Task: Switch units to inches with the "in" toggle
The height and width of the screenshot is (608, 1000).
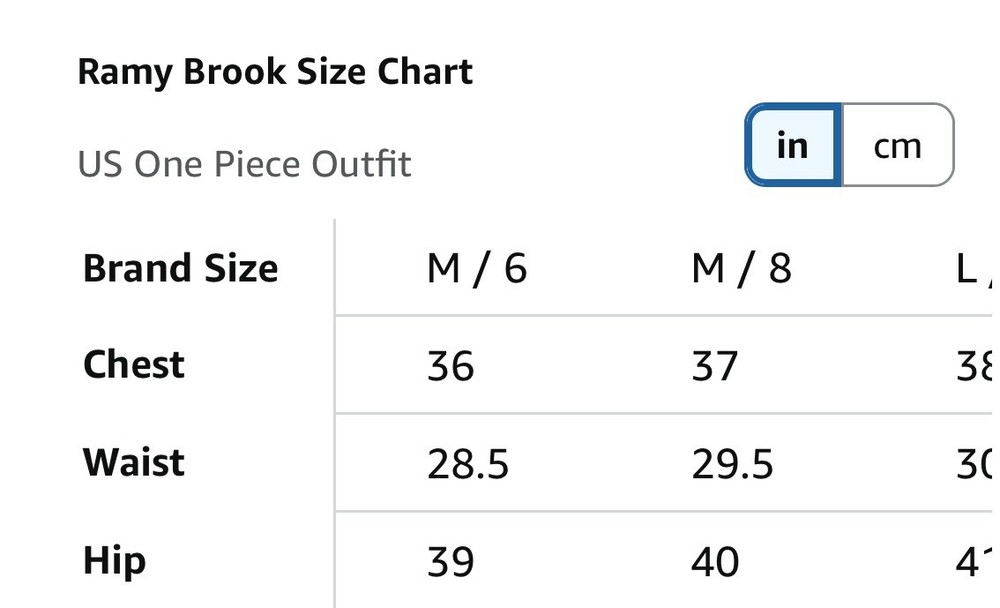Action: (792, 146)
